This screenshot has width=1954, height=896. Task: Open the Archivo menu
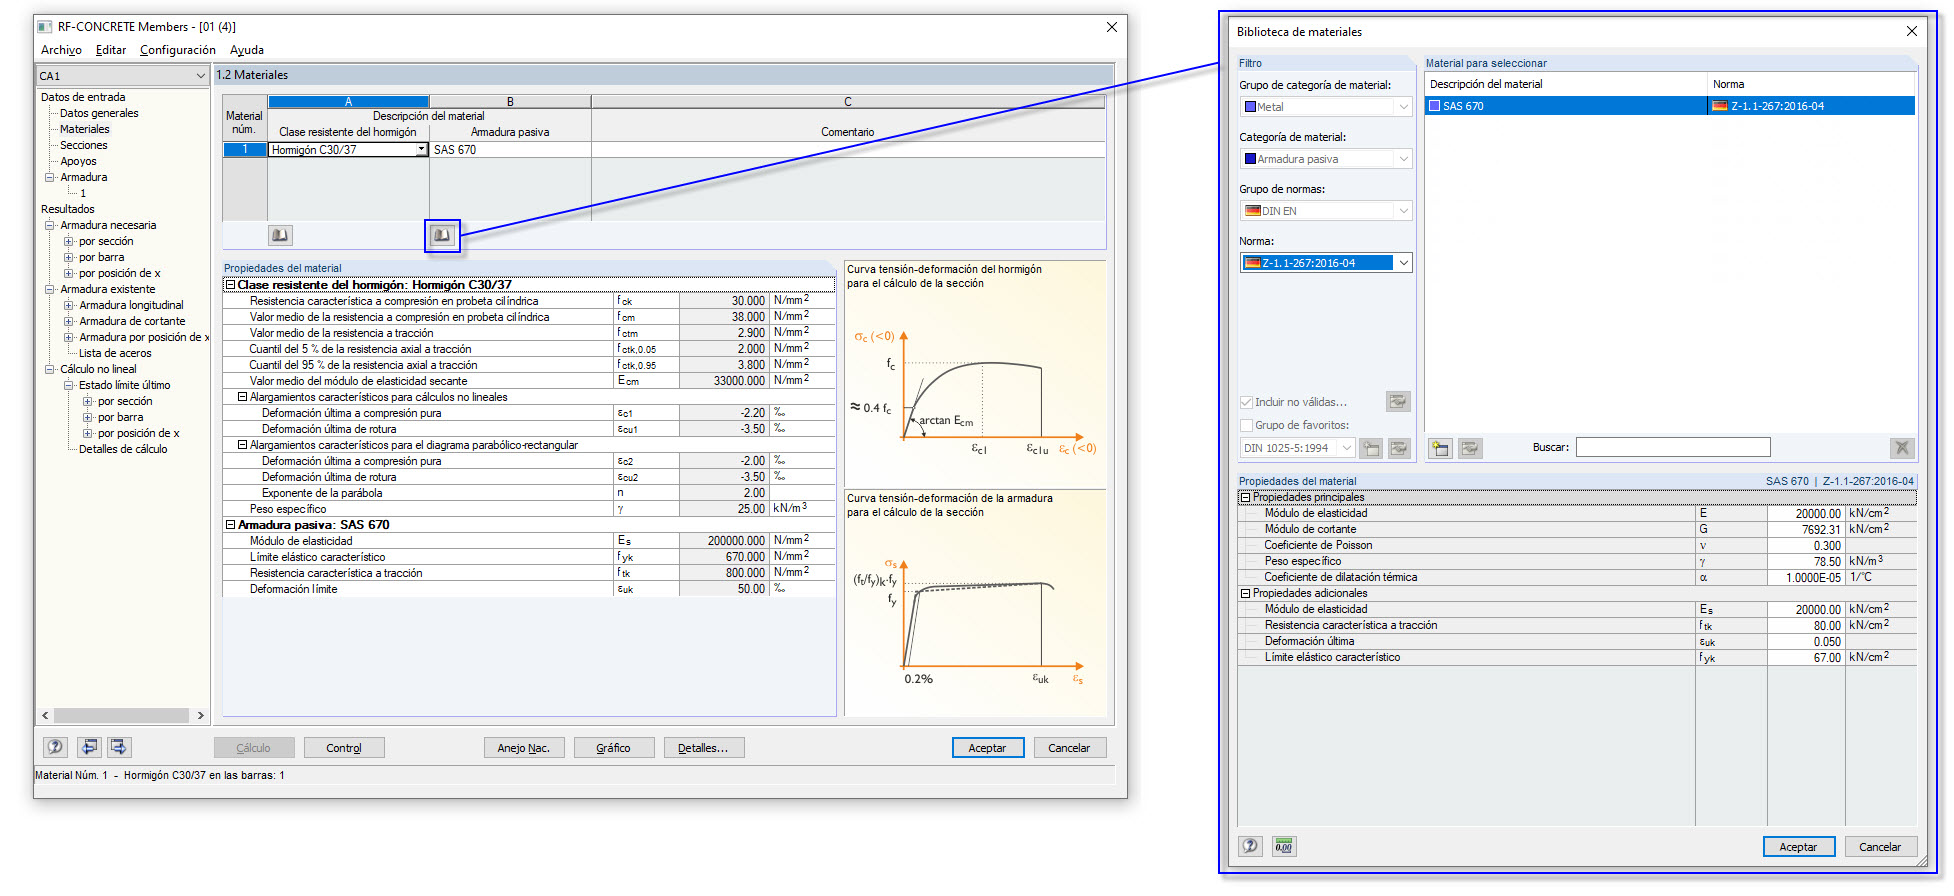61,50
